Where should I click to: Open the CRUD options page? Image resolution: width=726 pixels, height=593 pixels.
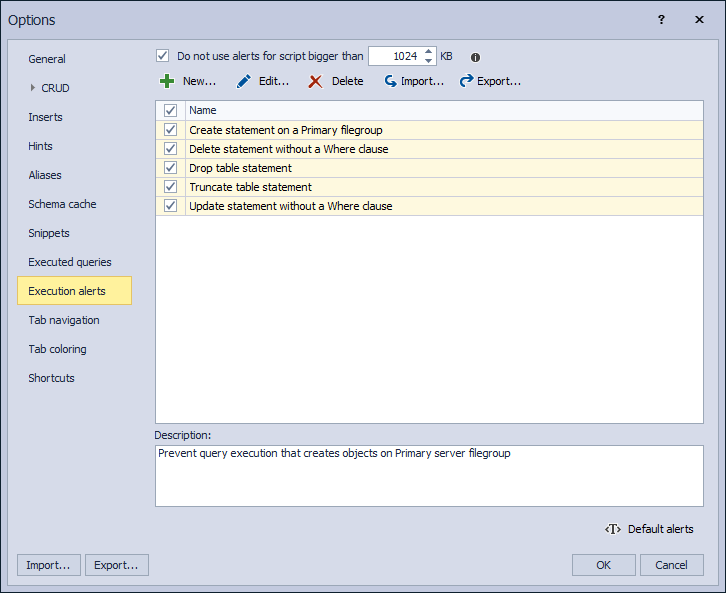point(55,88)
